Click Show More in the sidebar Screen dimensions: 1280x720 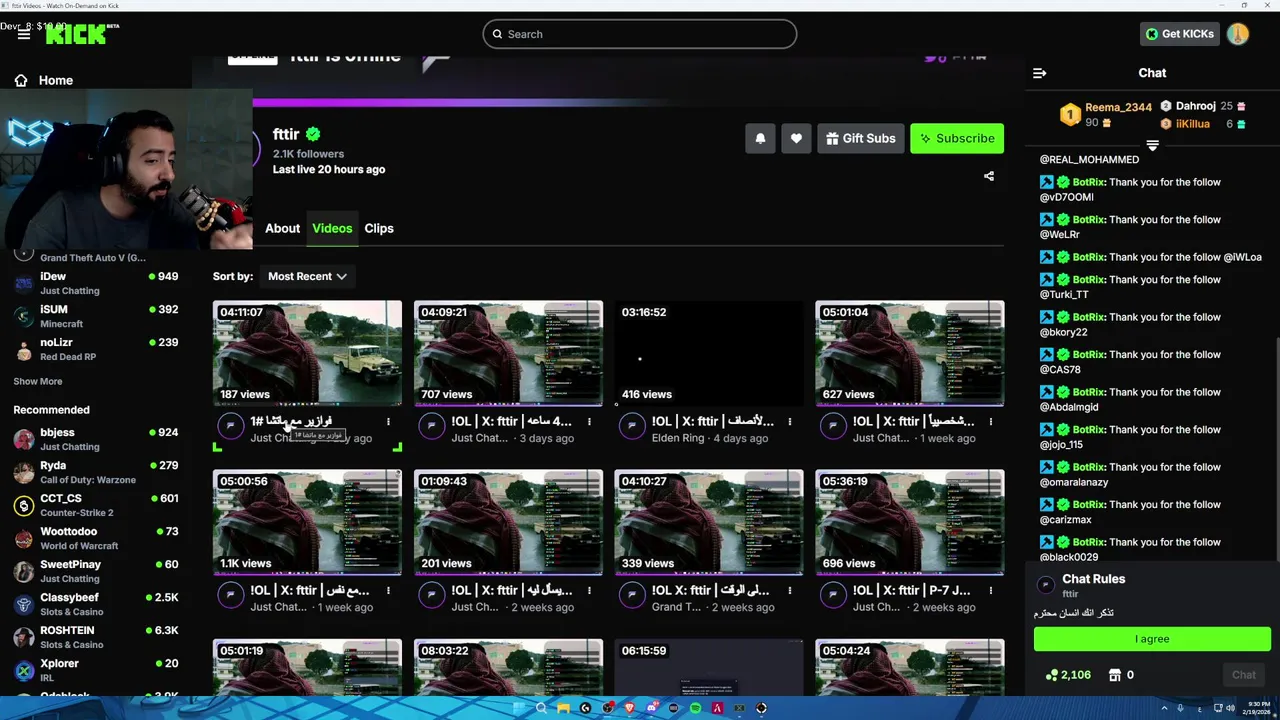38,381
